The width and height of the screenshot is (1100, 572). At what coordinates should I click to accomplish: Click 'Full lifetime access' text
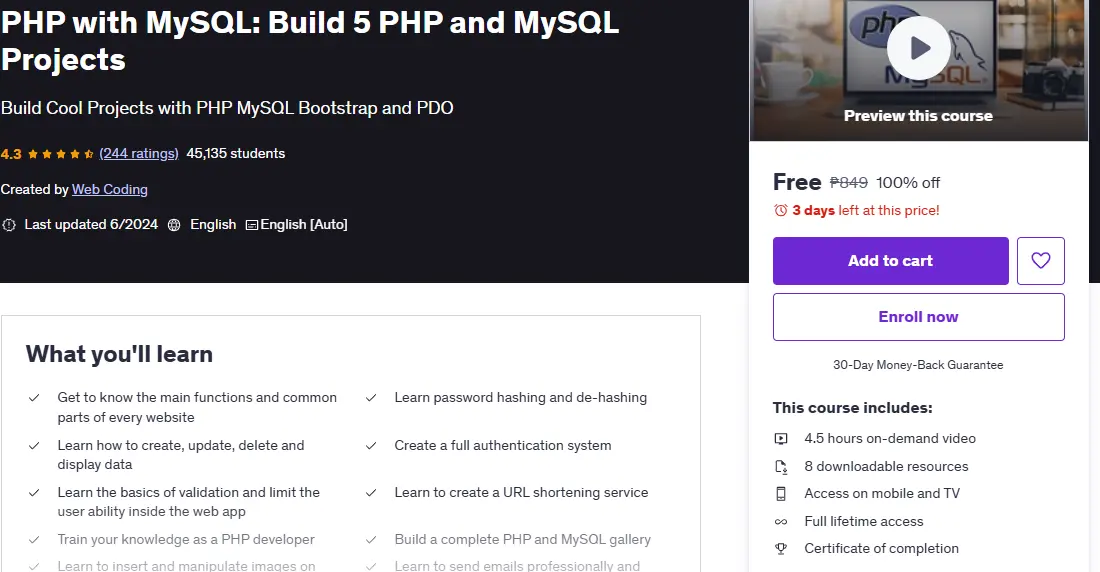pos(864,521)
